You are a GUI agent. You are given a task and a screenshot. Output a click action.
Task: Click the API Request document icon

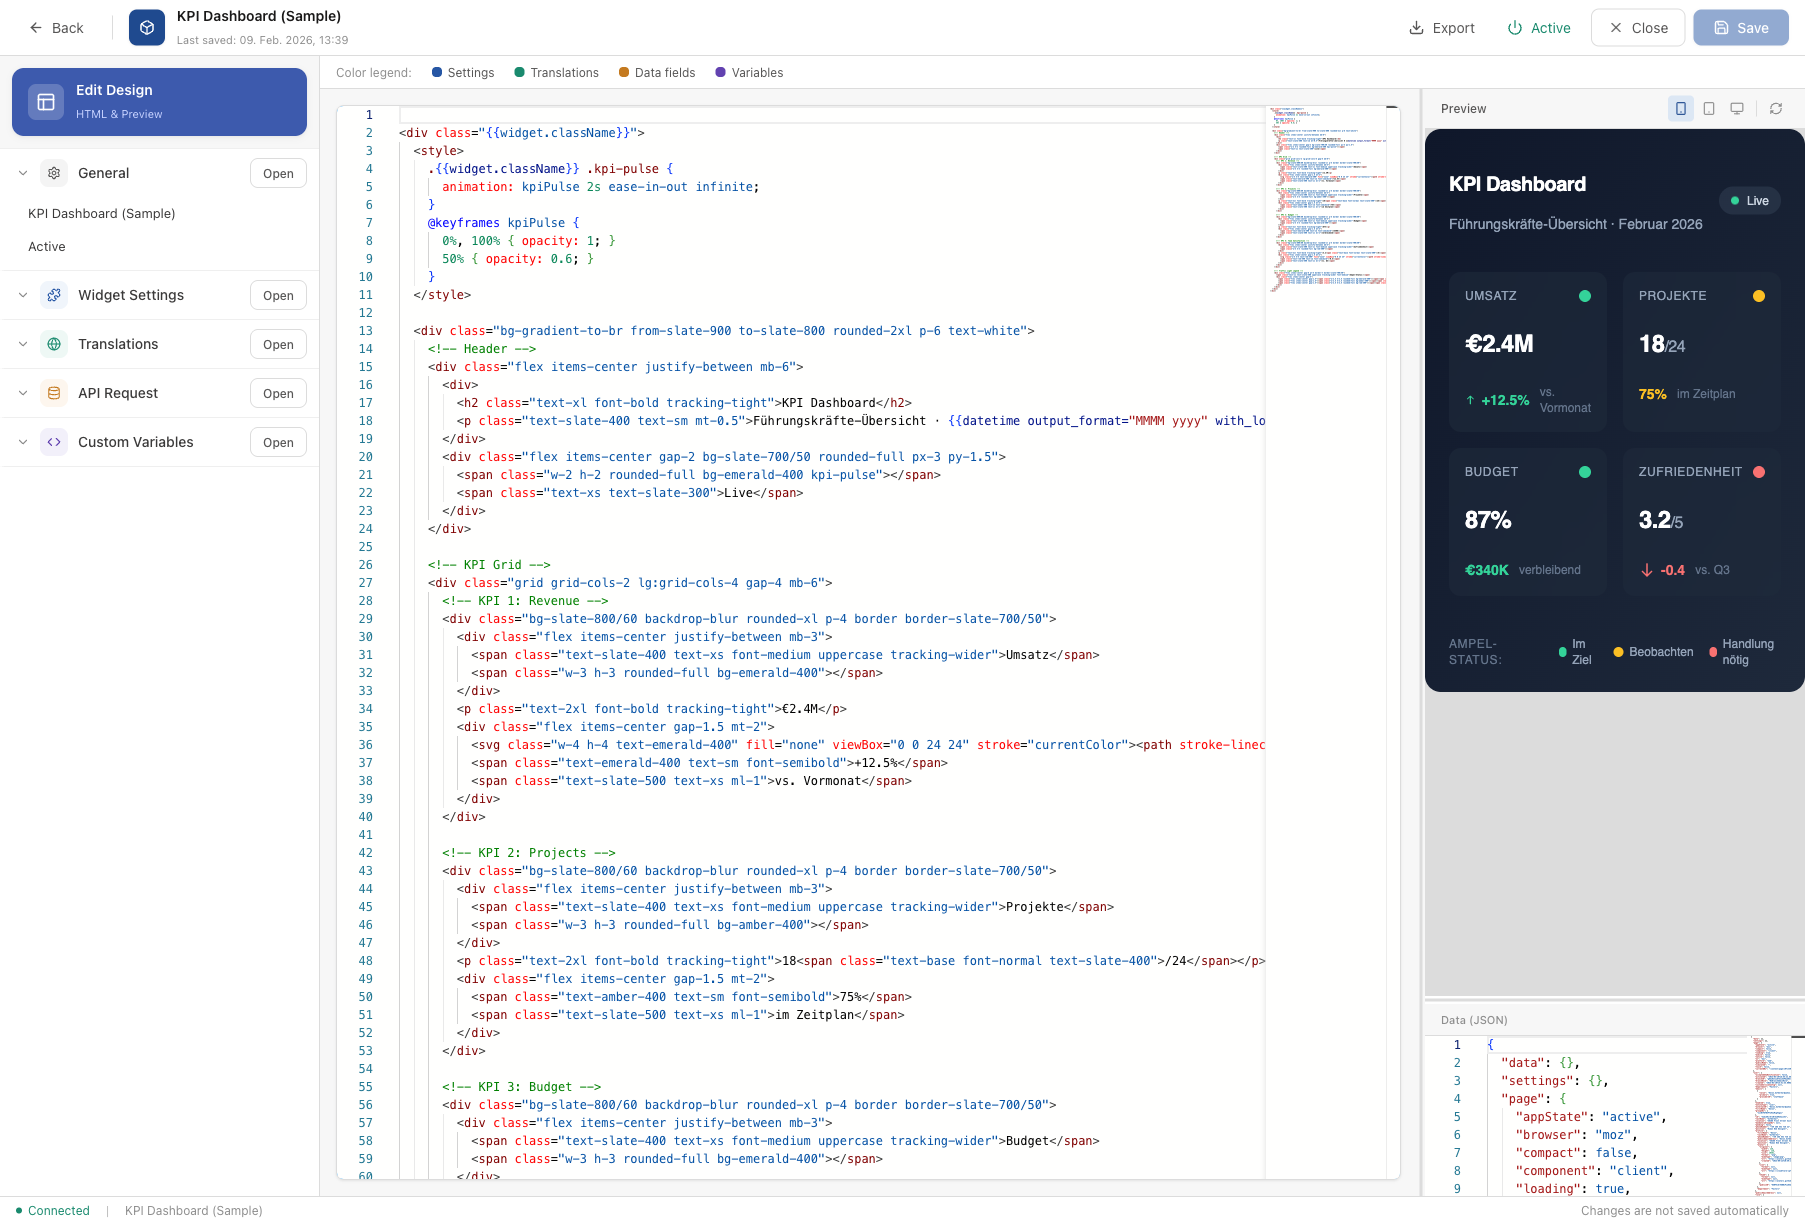click(x=53, y=393)
